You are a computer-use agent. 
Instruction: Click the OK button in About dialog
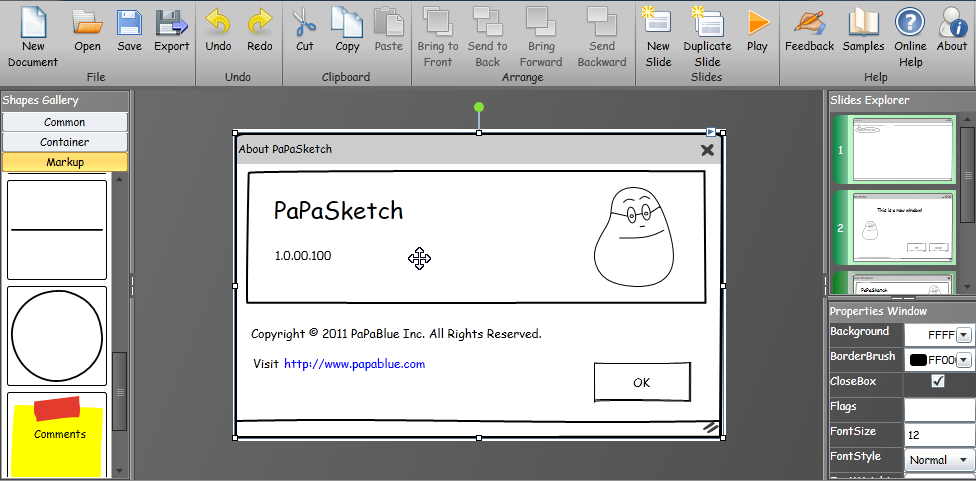coord(641,382)
